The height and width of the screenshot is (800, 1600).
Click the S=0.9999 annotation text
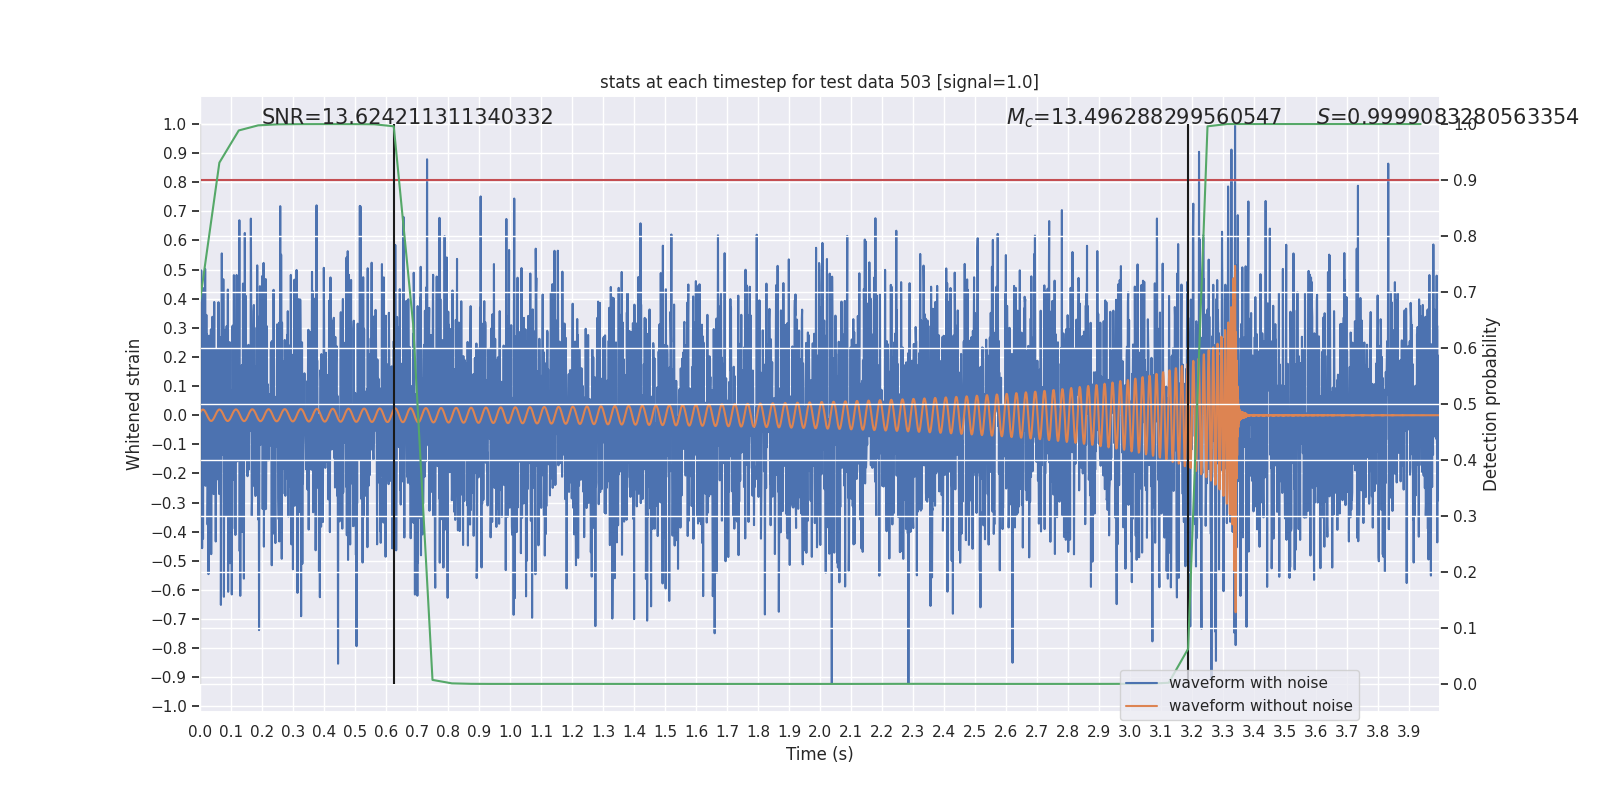(1446, 117)
